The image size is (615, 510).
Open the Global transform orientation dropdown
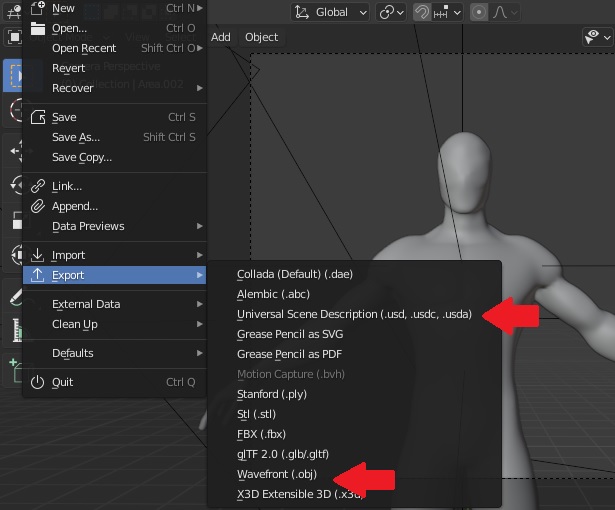331,12
